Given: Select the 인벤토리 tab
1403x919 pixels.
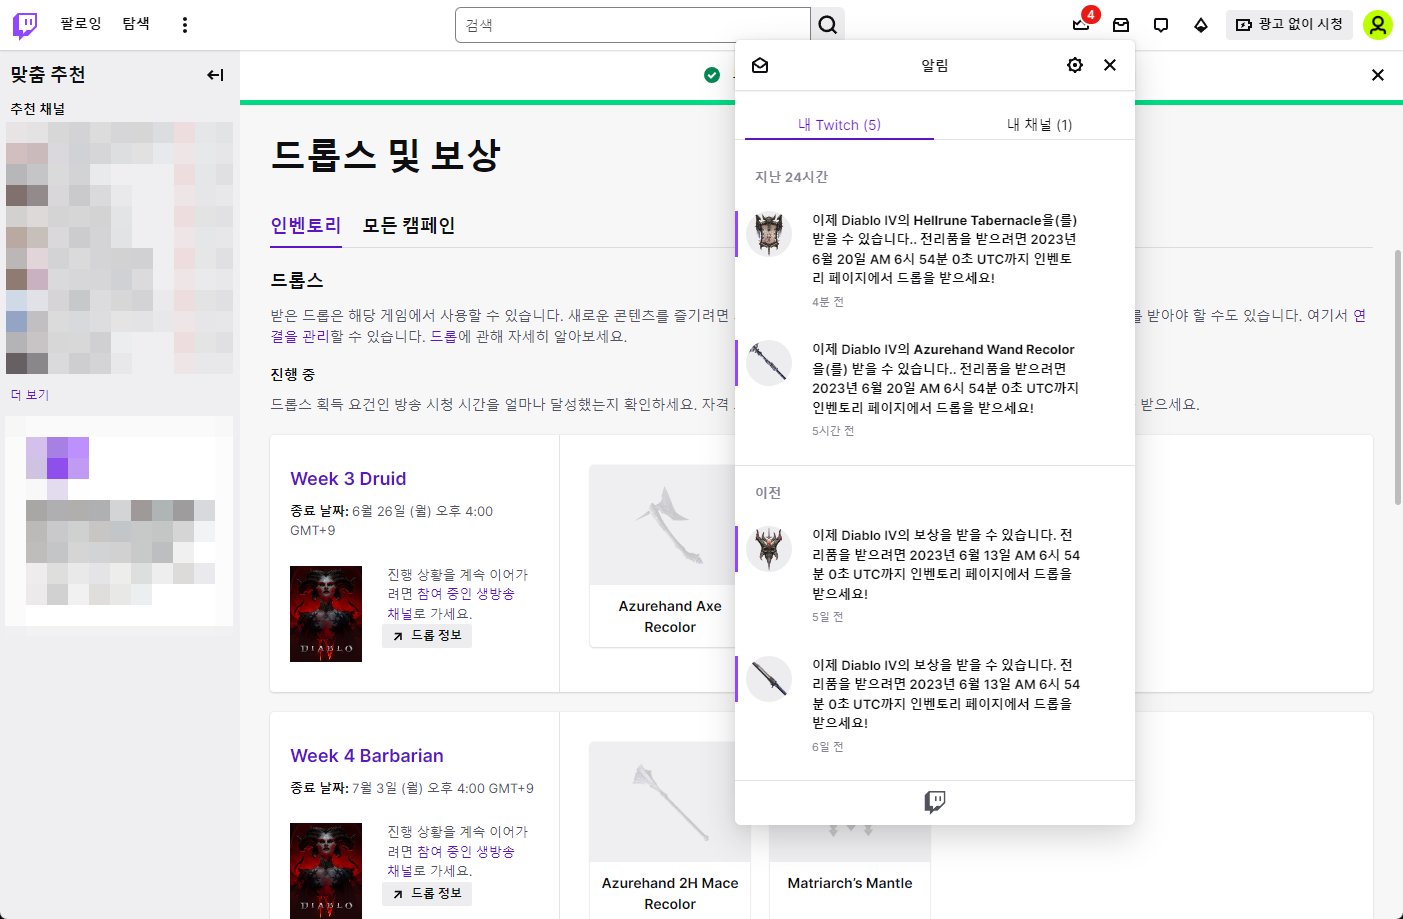Looking at the screenshot, I should (306, 226).
